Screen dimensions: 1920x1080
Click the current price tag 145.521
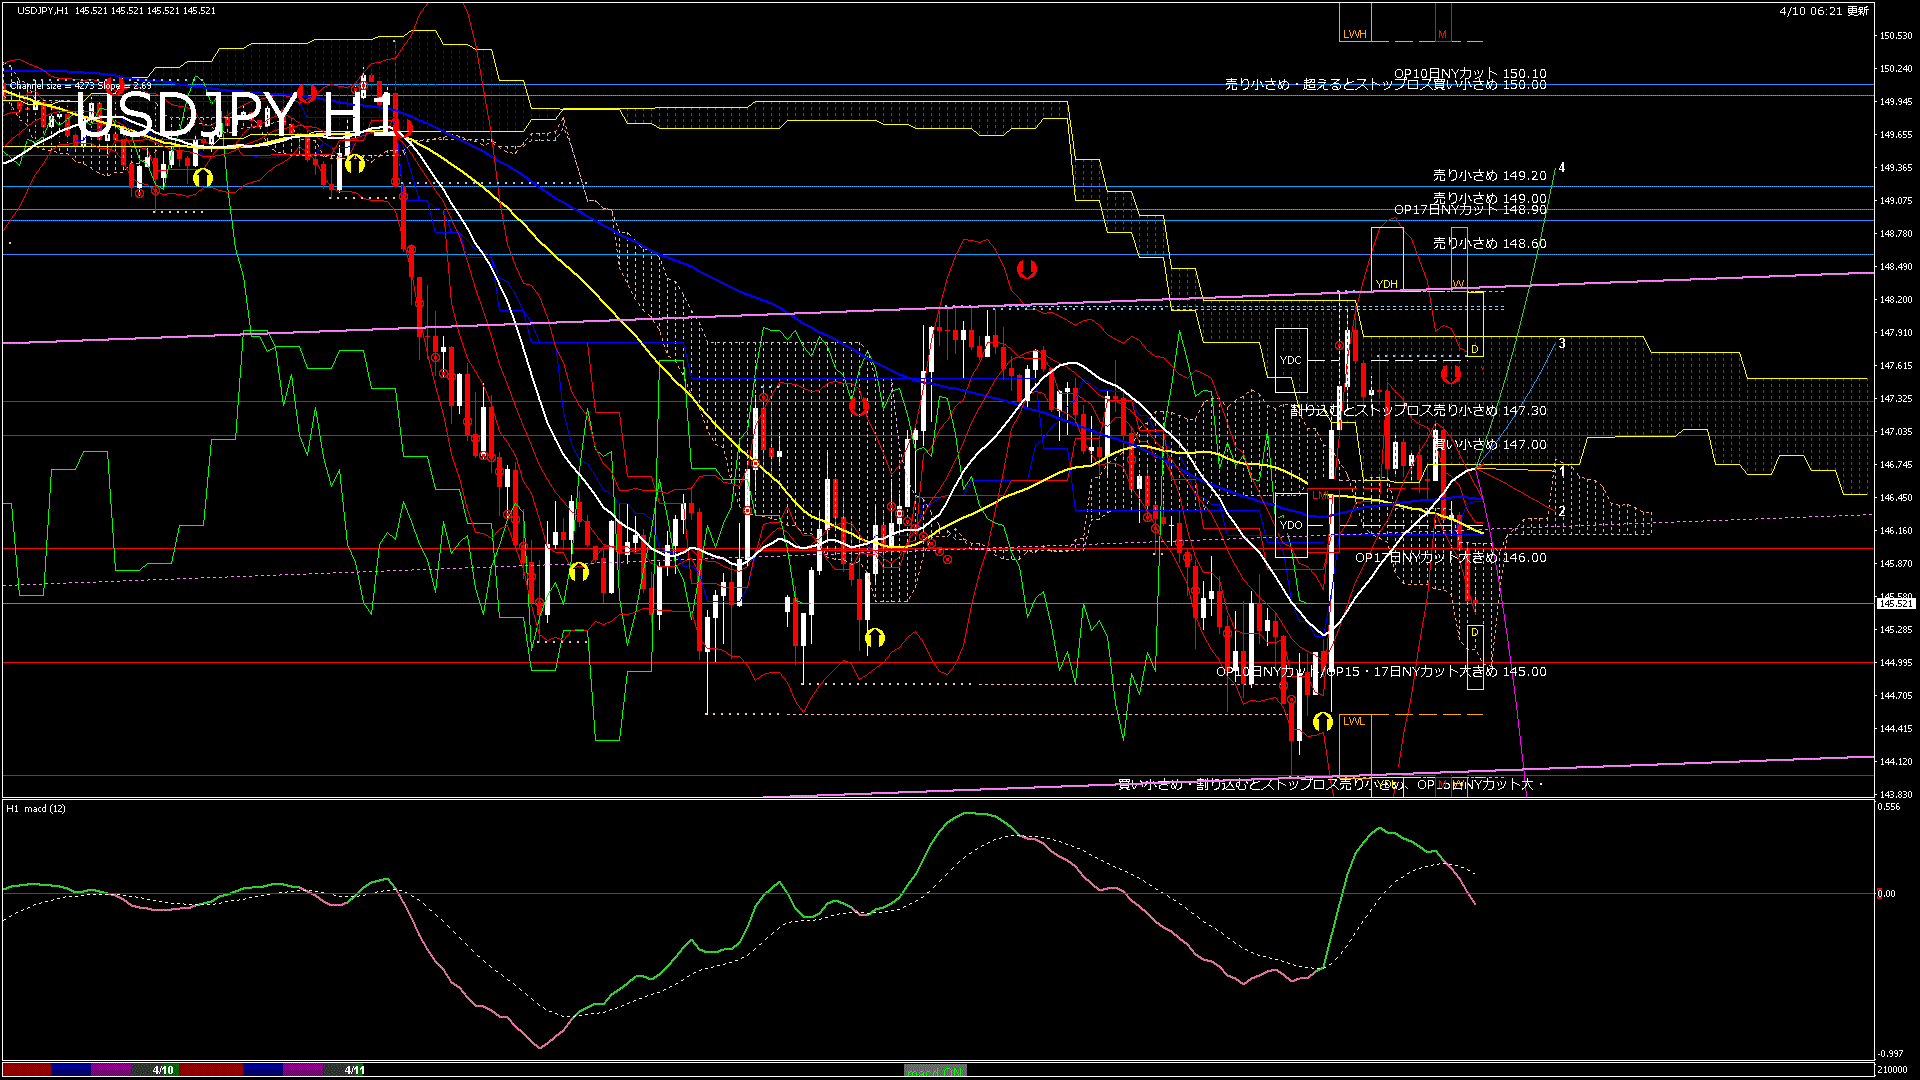[1896, 603]
